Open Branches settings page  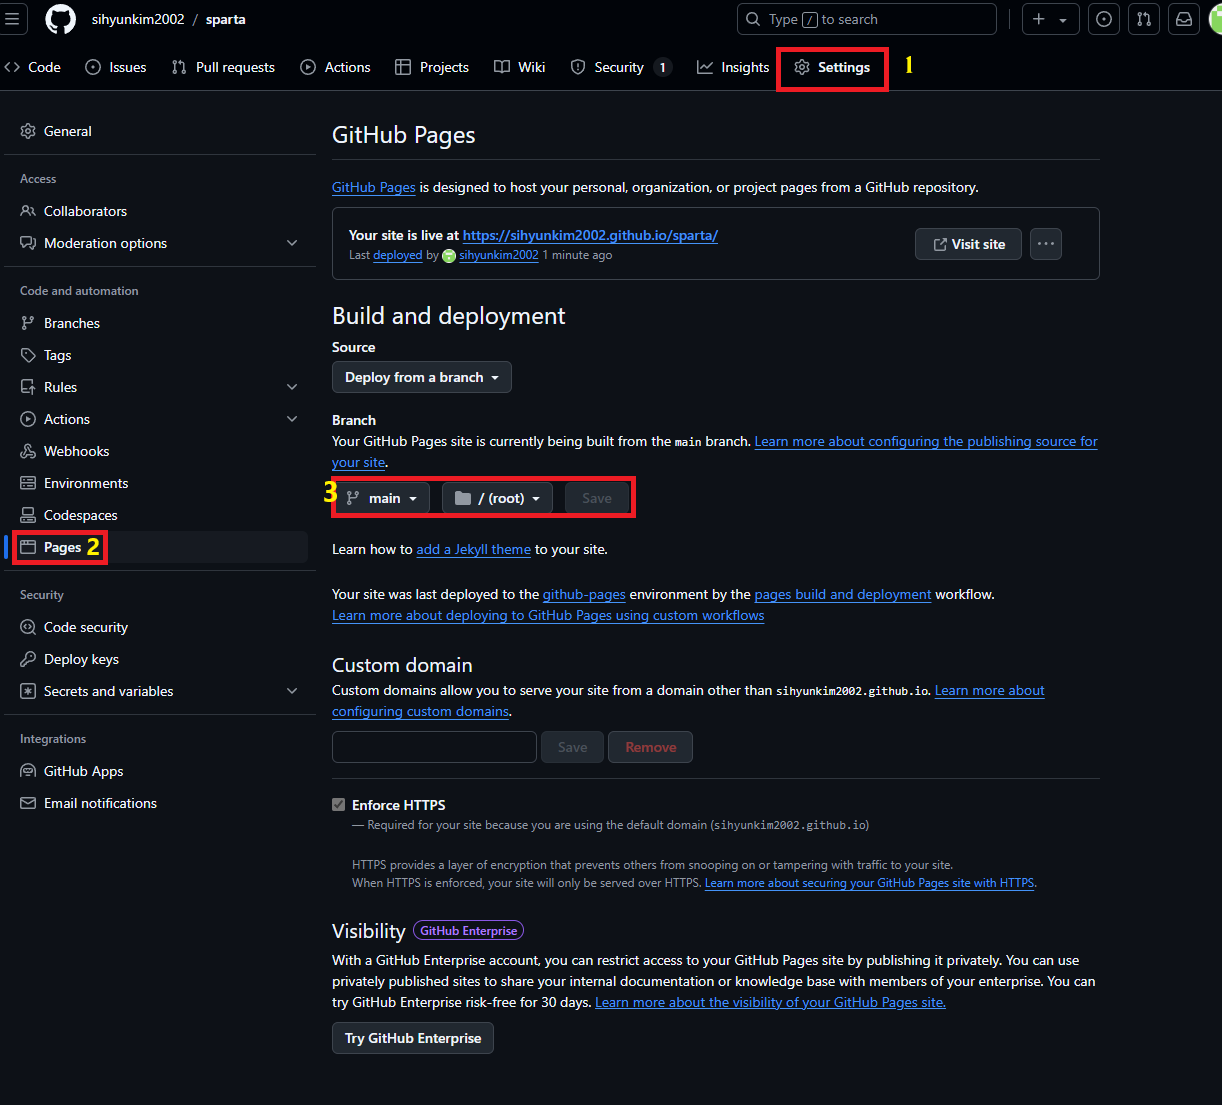[x=160, y=323]
